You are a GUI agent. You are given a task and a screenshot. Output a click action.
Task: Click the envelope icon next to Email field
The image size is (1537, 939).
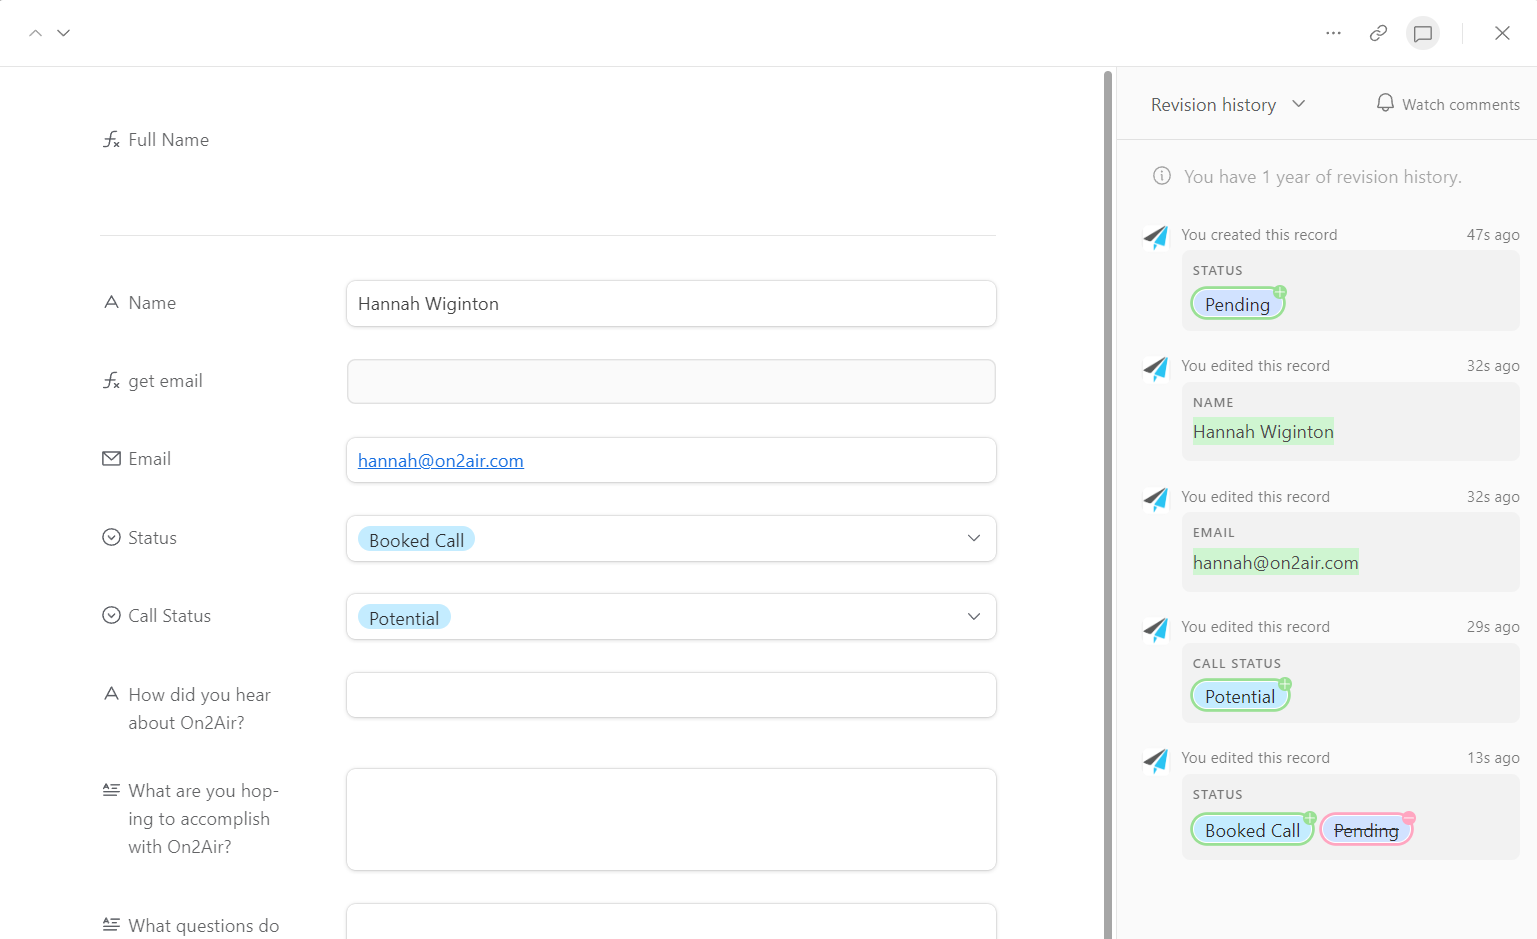click(111, 457)
